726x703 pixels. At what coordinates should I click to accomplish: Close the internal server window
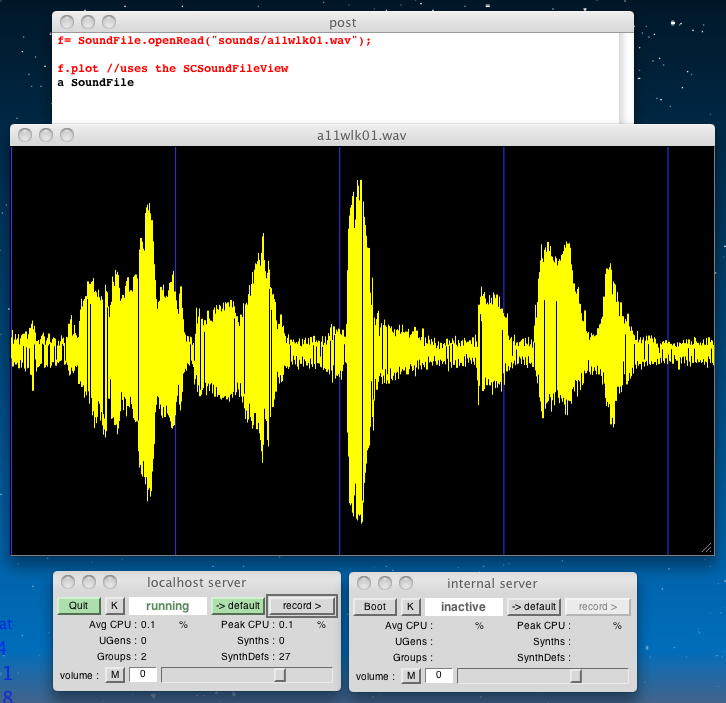(x=365, y=582)
